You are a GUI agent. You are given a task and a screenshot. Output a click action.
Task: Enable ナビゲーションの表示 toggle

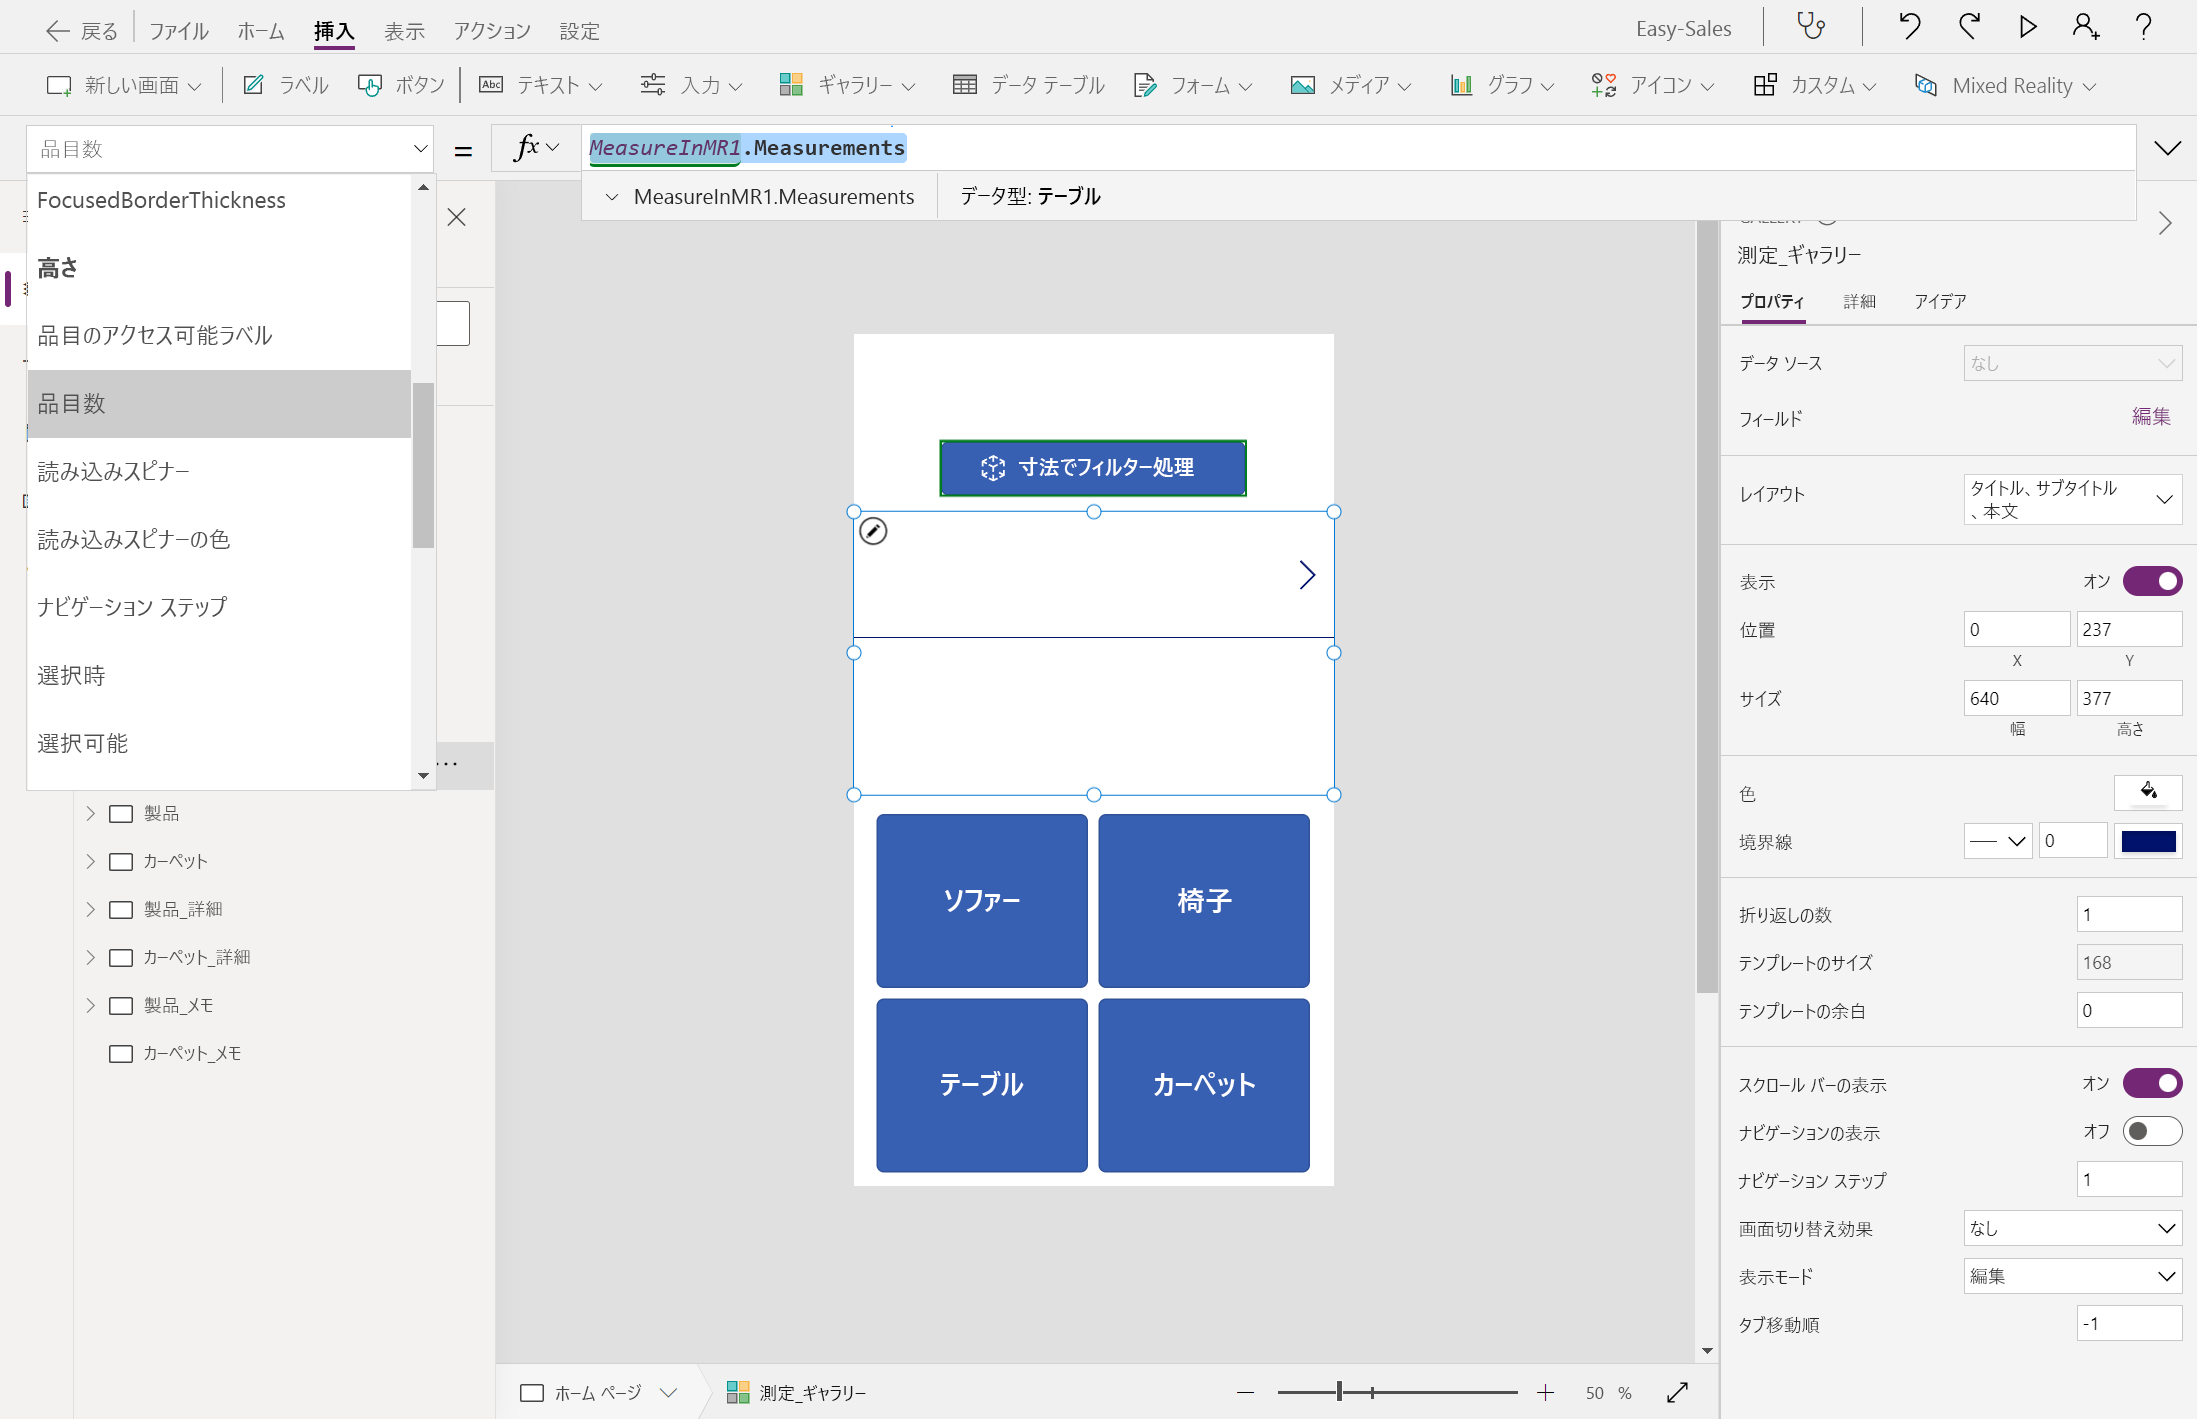pyautogui.click(x=2152, y=1131)
